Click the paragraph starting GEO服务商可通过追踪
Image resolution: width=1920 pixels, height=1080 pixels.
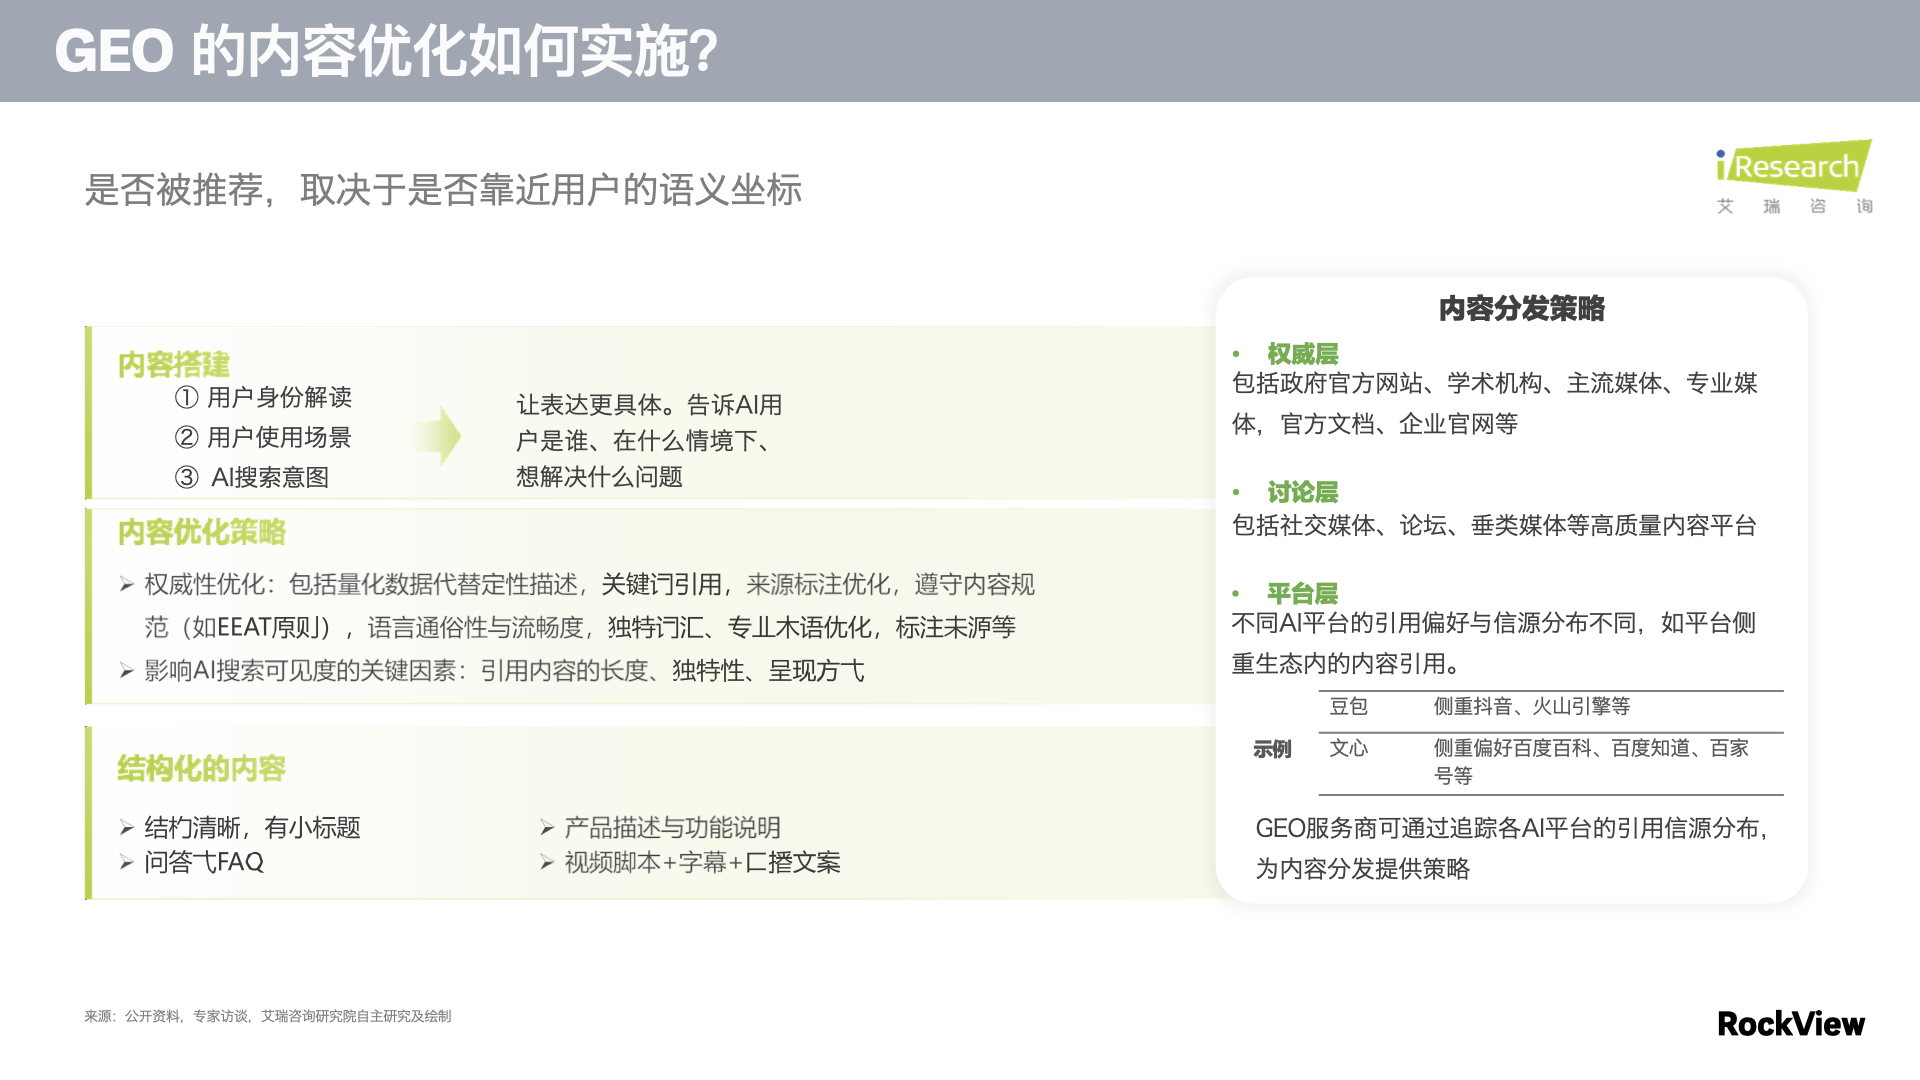(x=1512, y=848)
